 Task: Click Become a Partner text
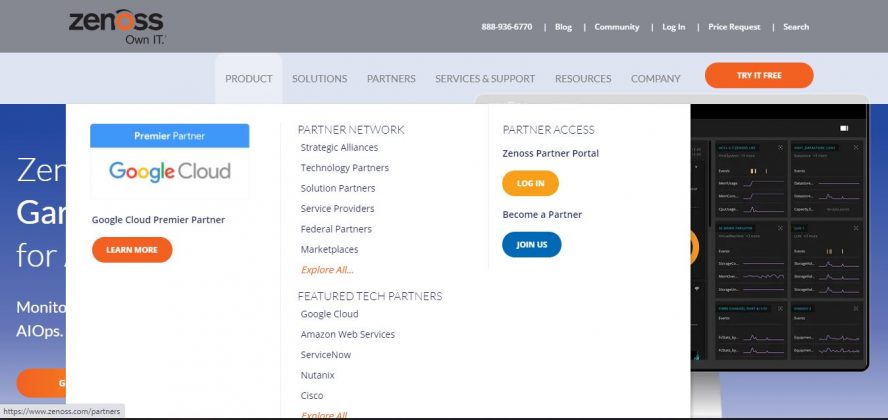tap(542, 214)
